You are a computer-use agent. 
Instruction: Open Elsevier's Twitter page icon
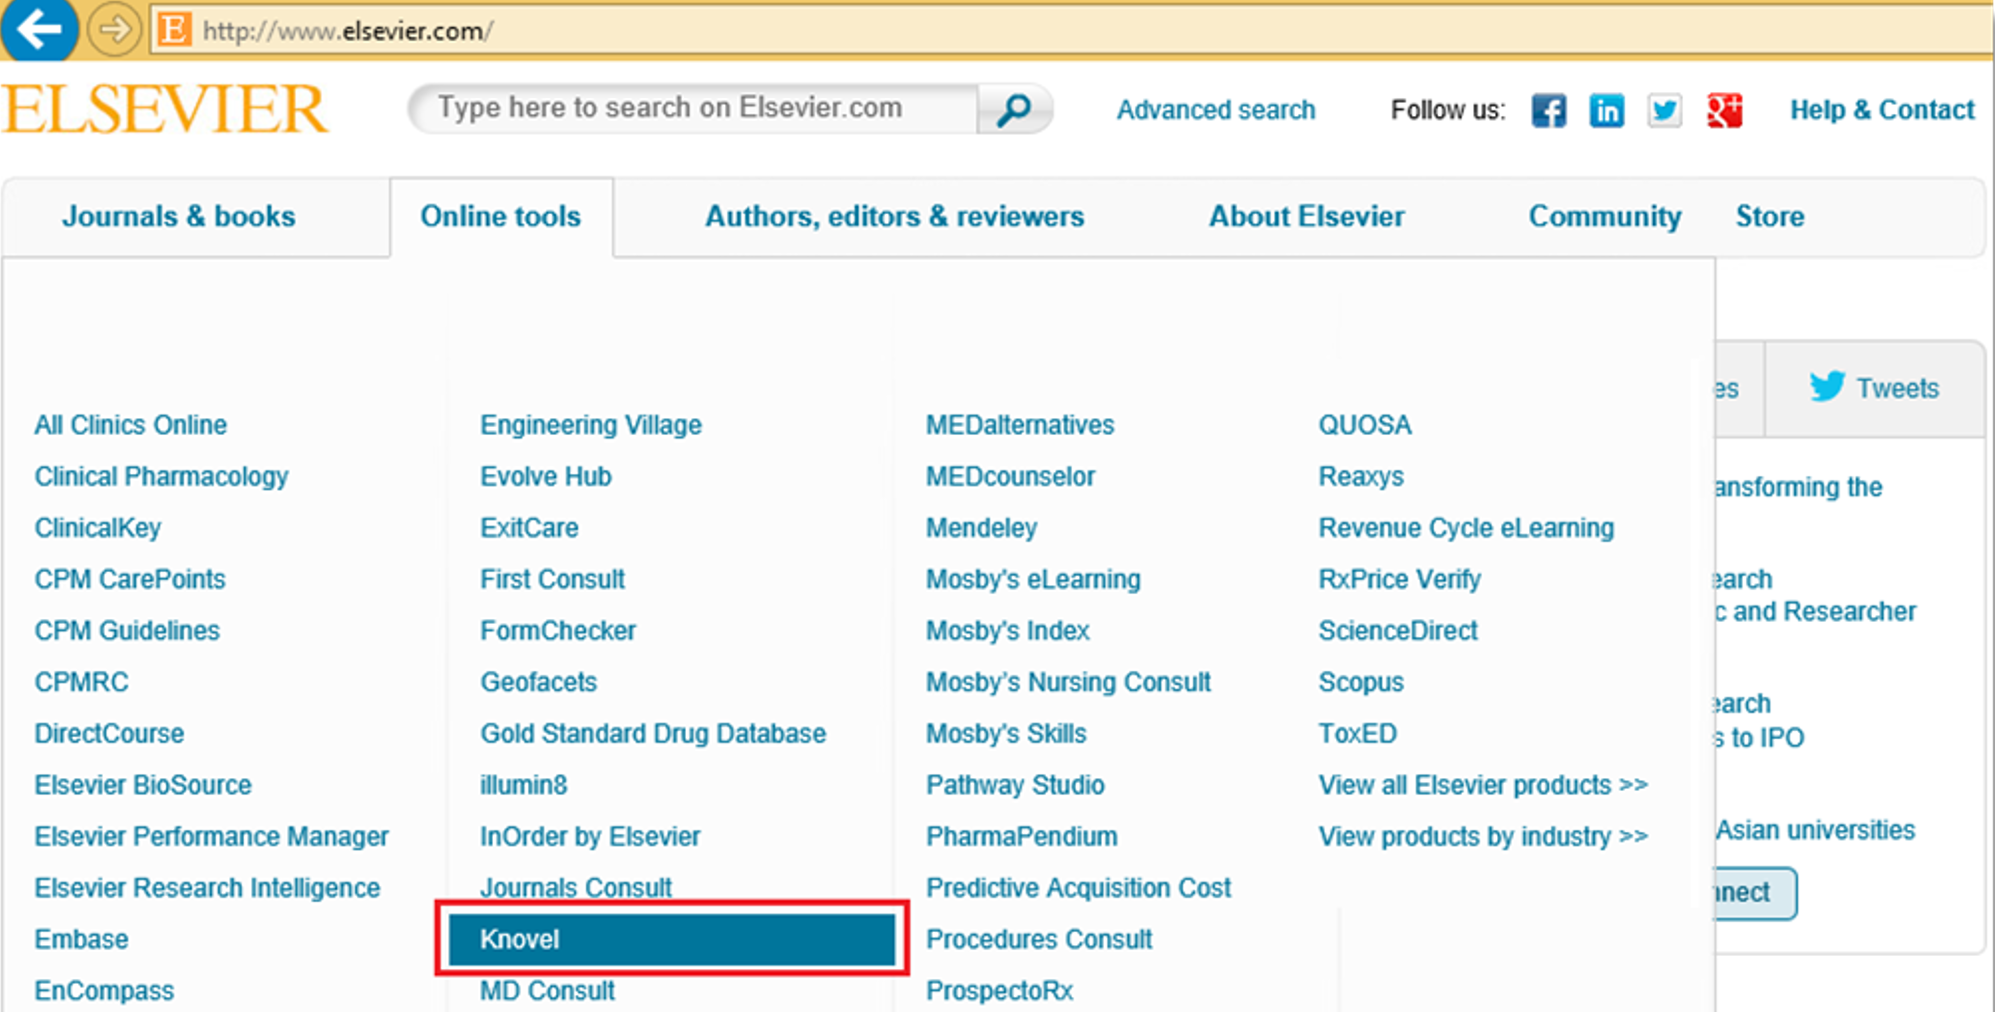[x=1664, y=110]
